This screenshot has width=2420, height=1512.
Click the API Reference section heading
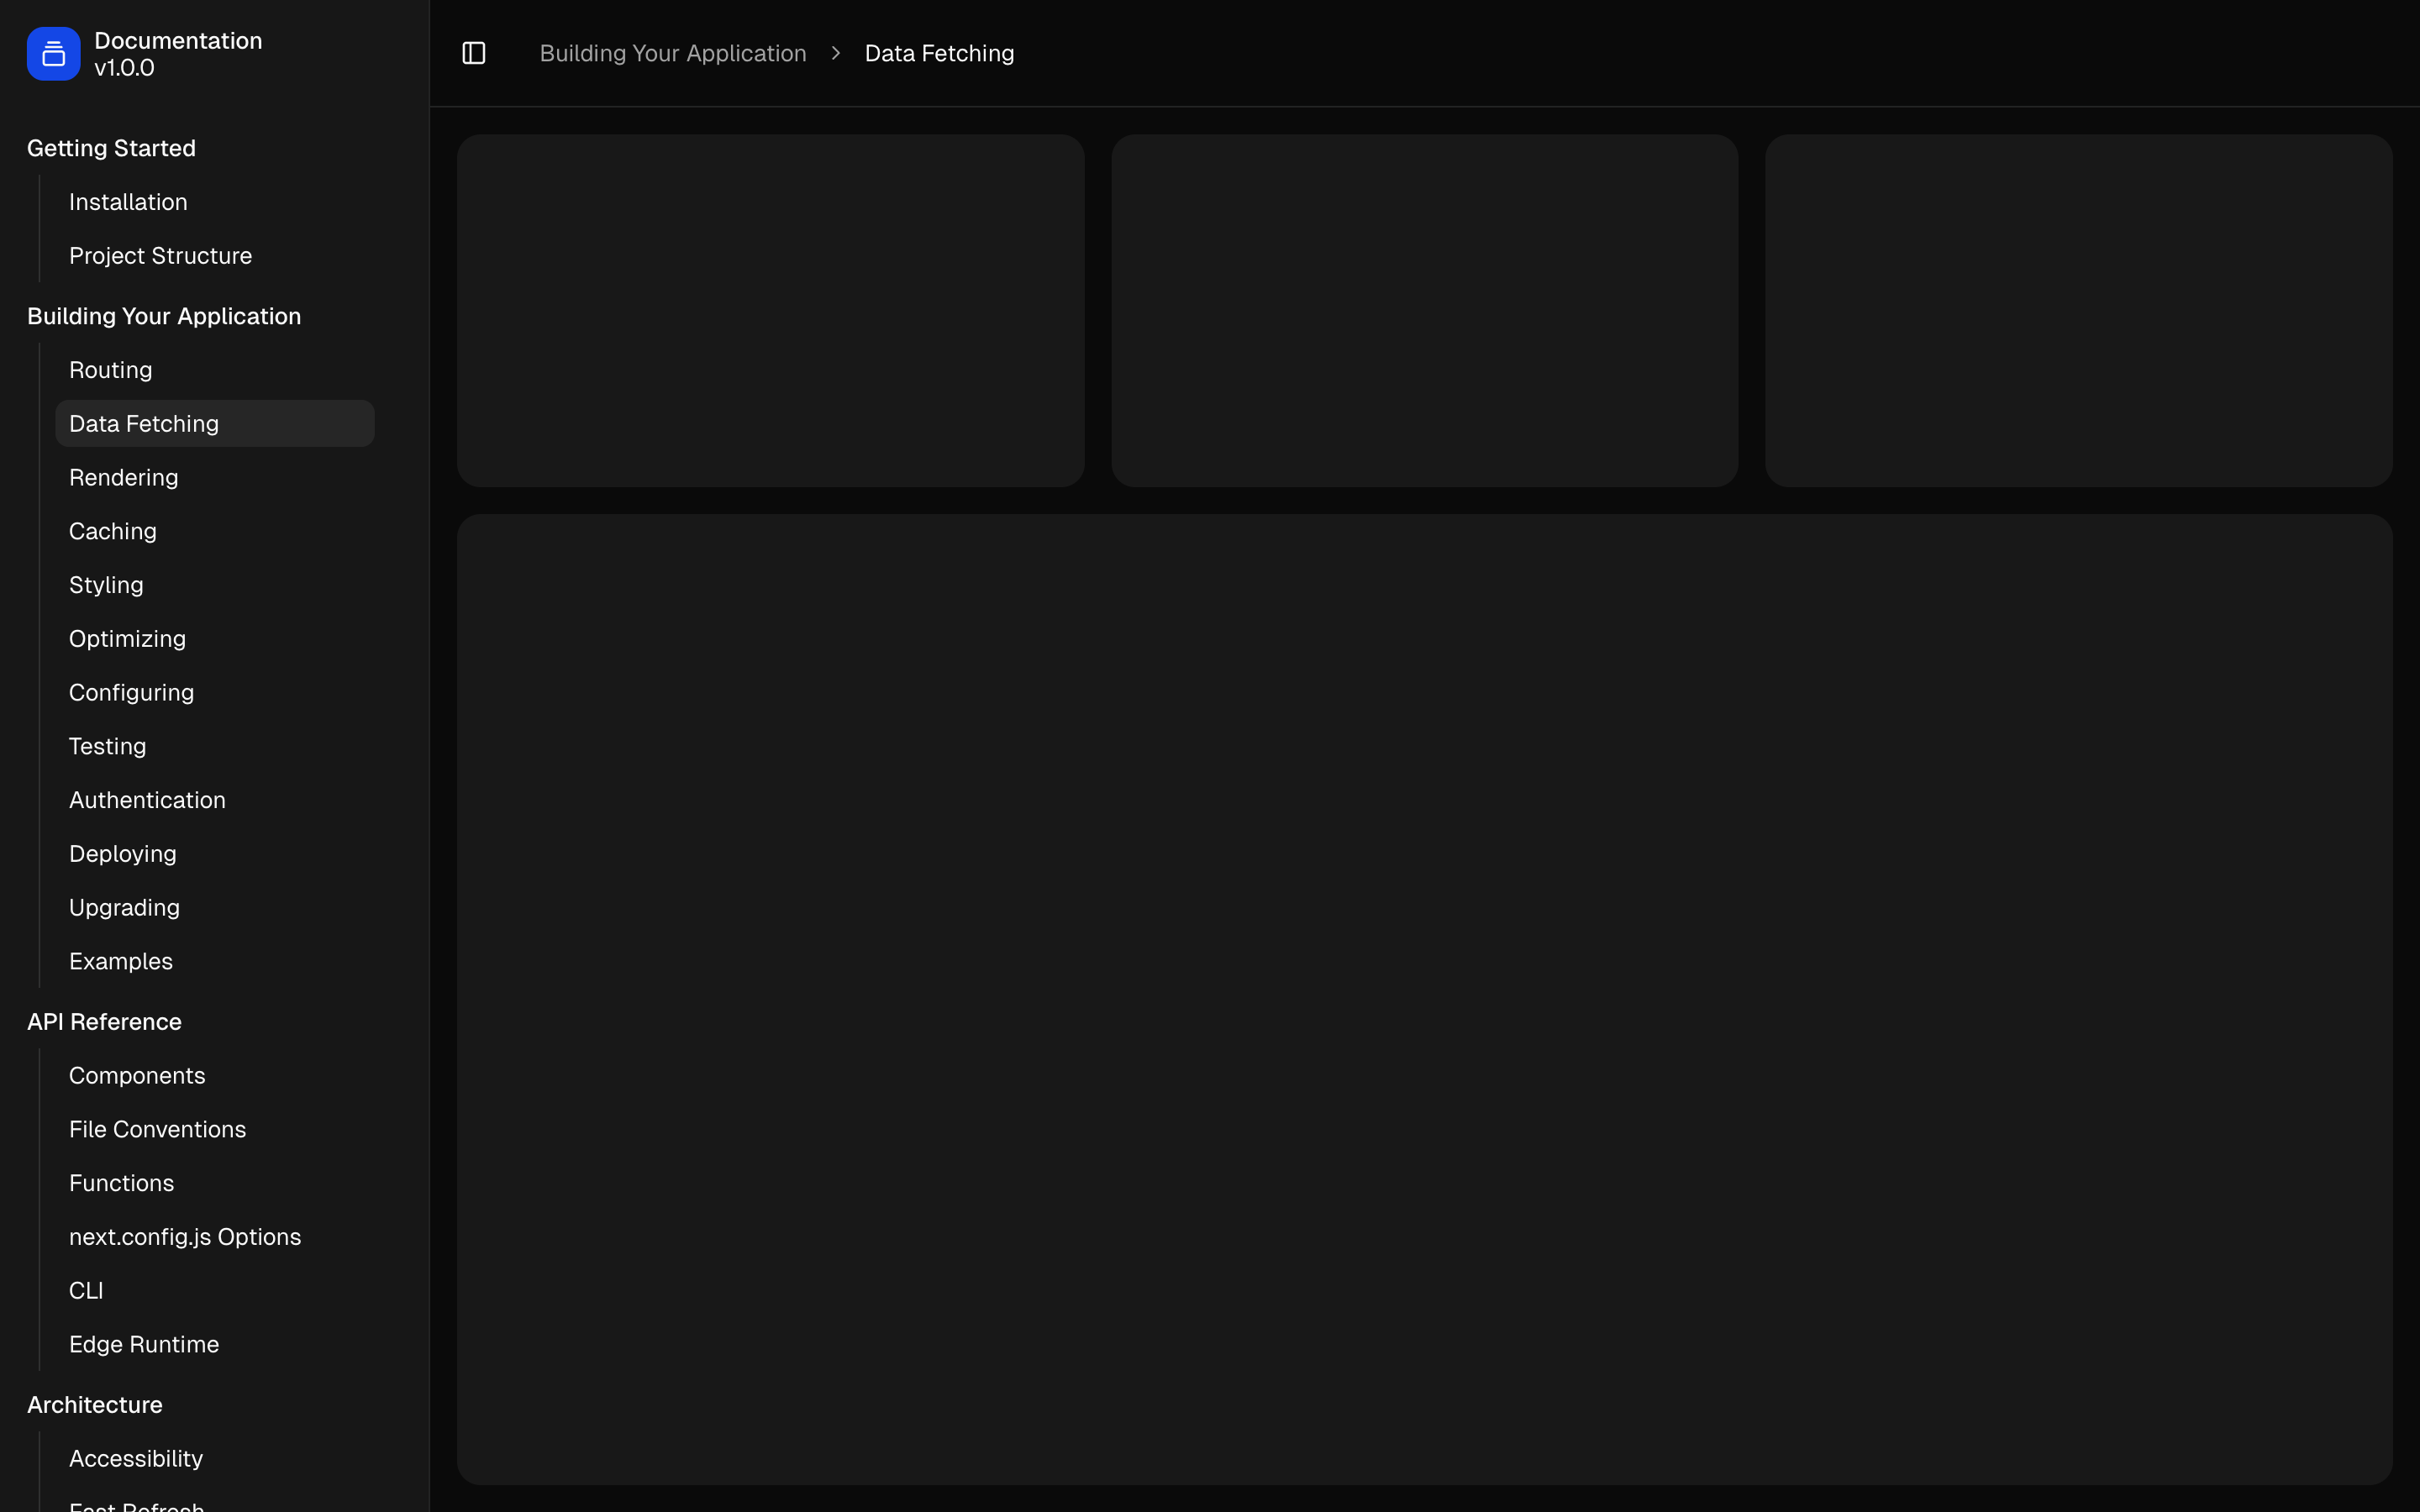[x=104, y=1022]
